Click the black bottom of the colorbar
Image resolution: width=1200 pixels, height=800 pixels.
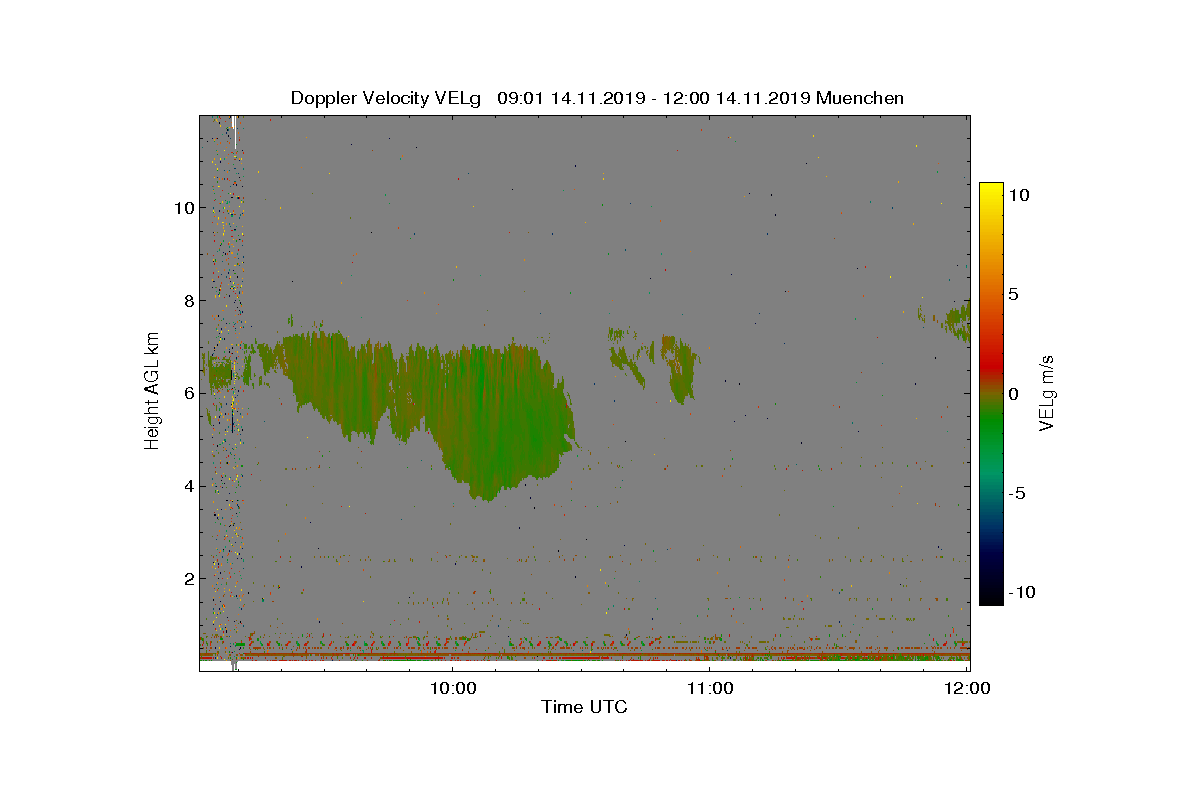991,595
